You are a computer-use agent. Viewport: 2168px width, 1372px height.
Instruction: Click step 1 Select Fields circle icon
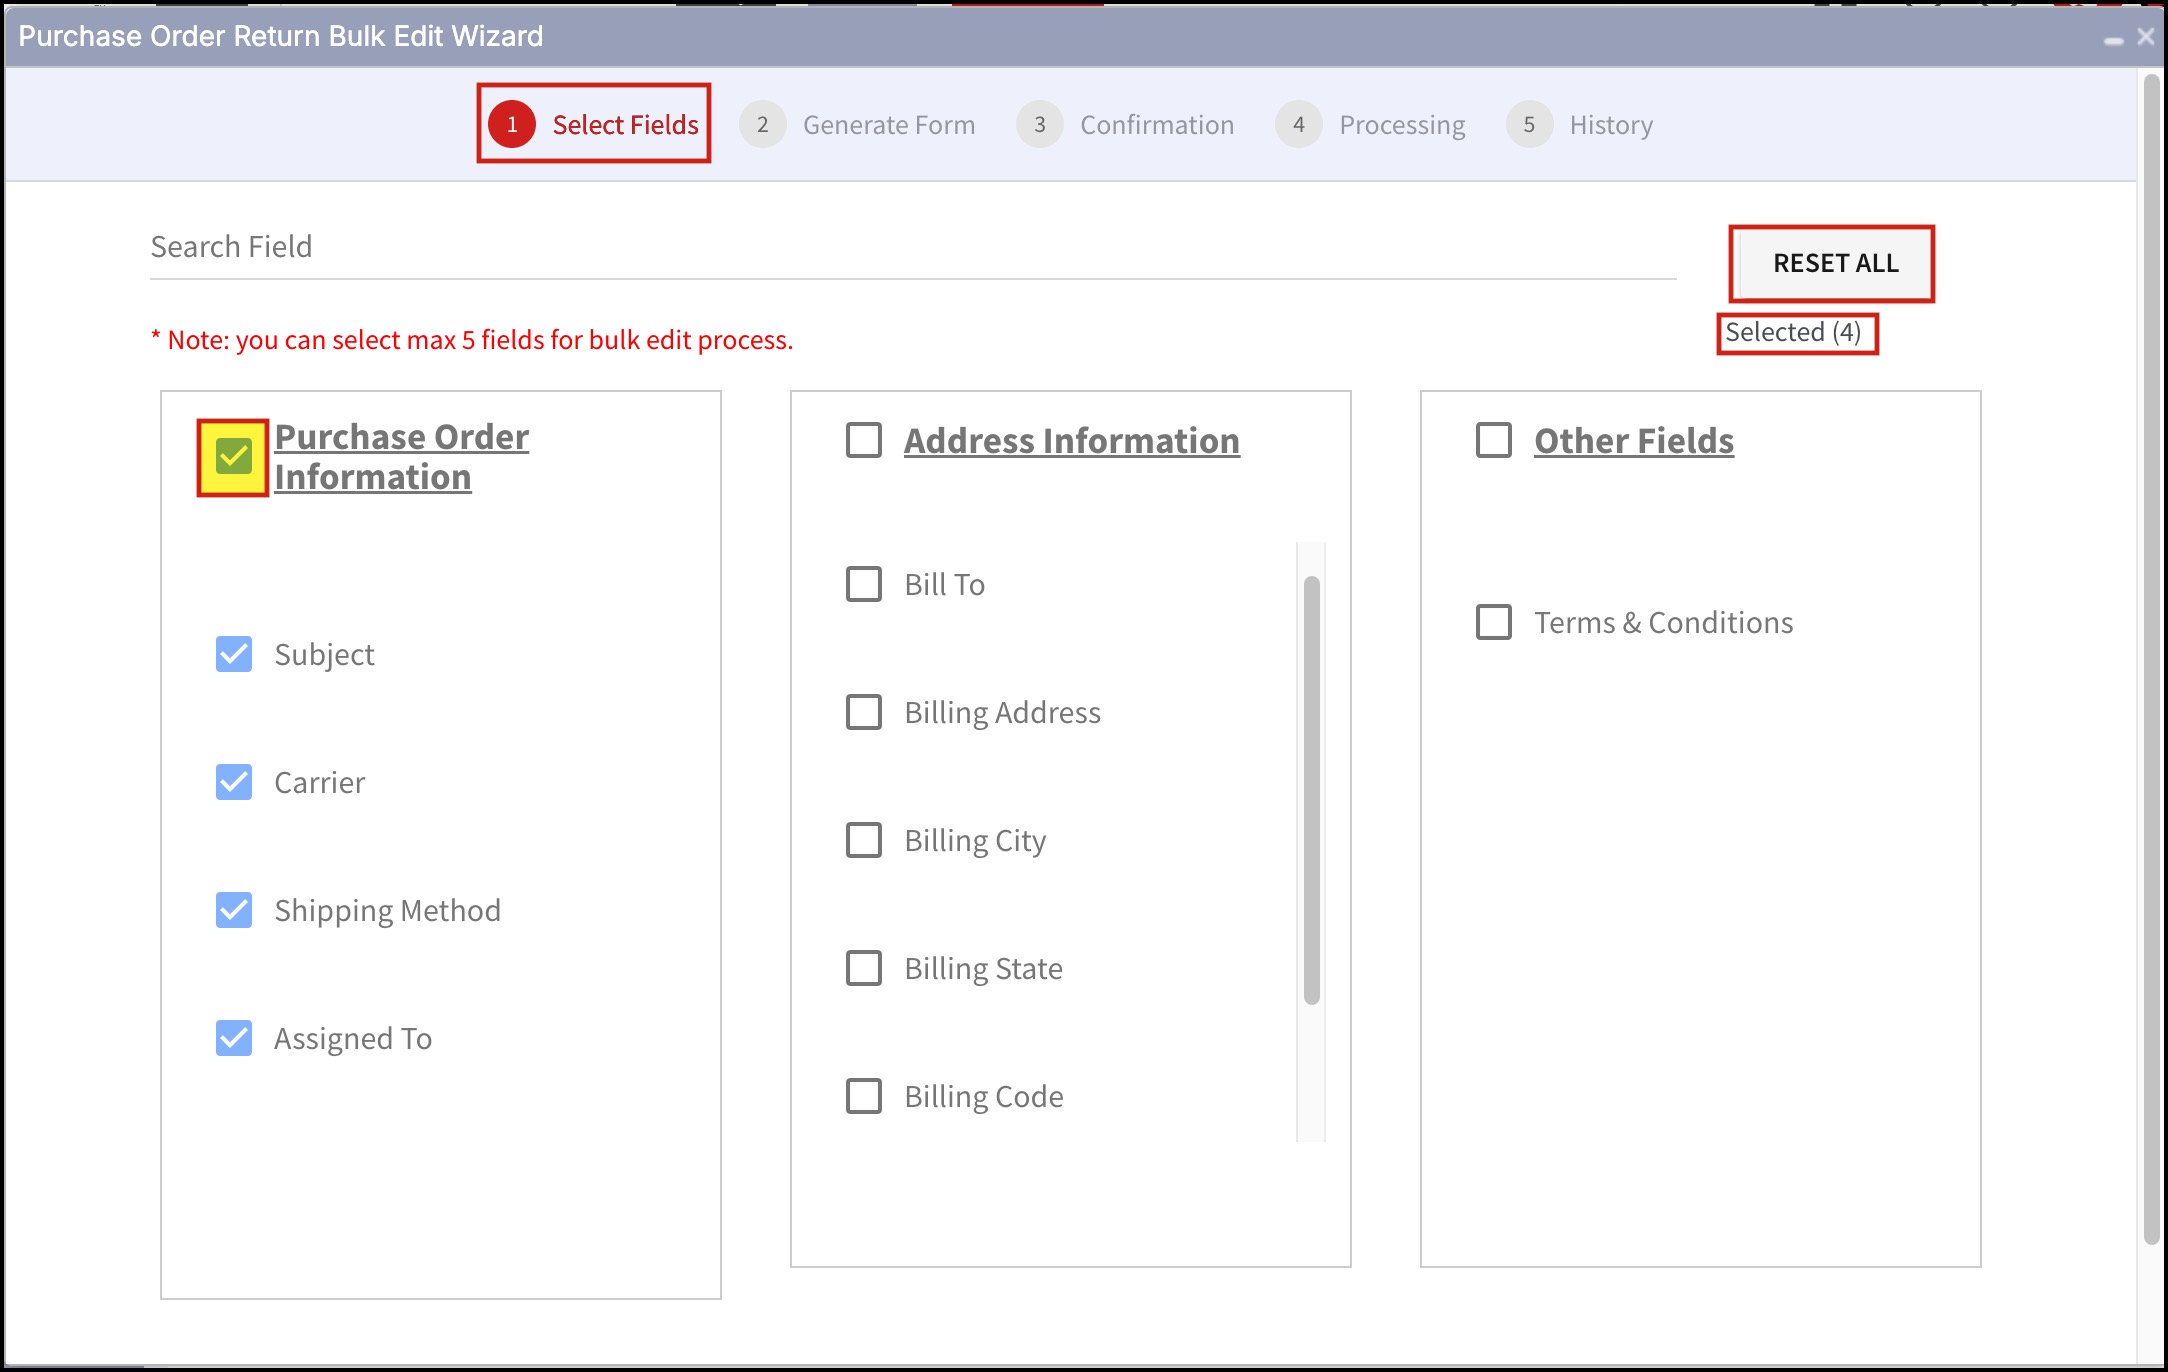(512, 125)
